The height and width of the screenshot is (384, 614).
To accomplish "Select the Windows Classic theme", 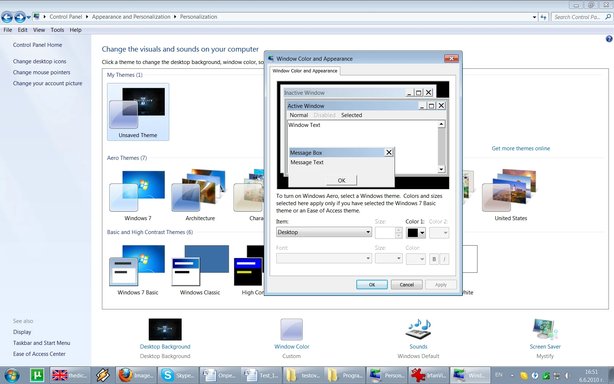I will tap(200, 270).
